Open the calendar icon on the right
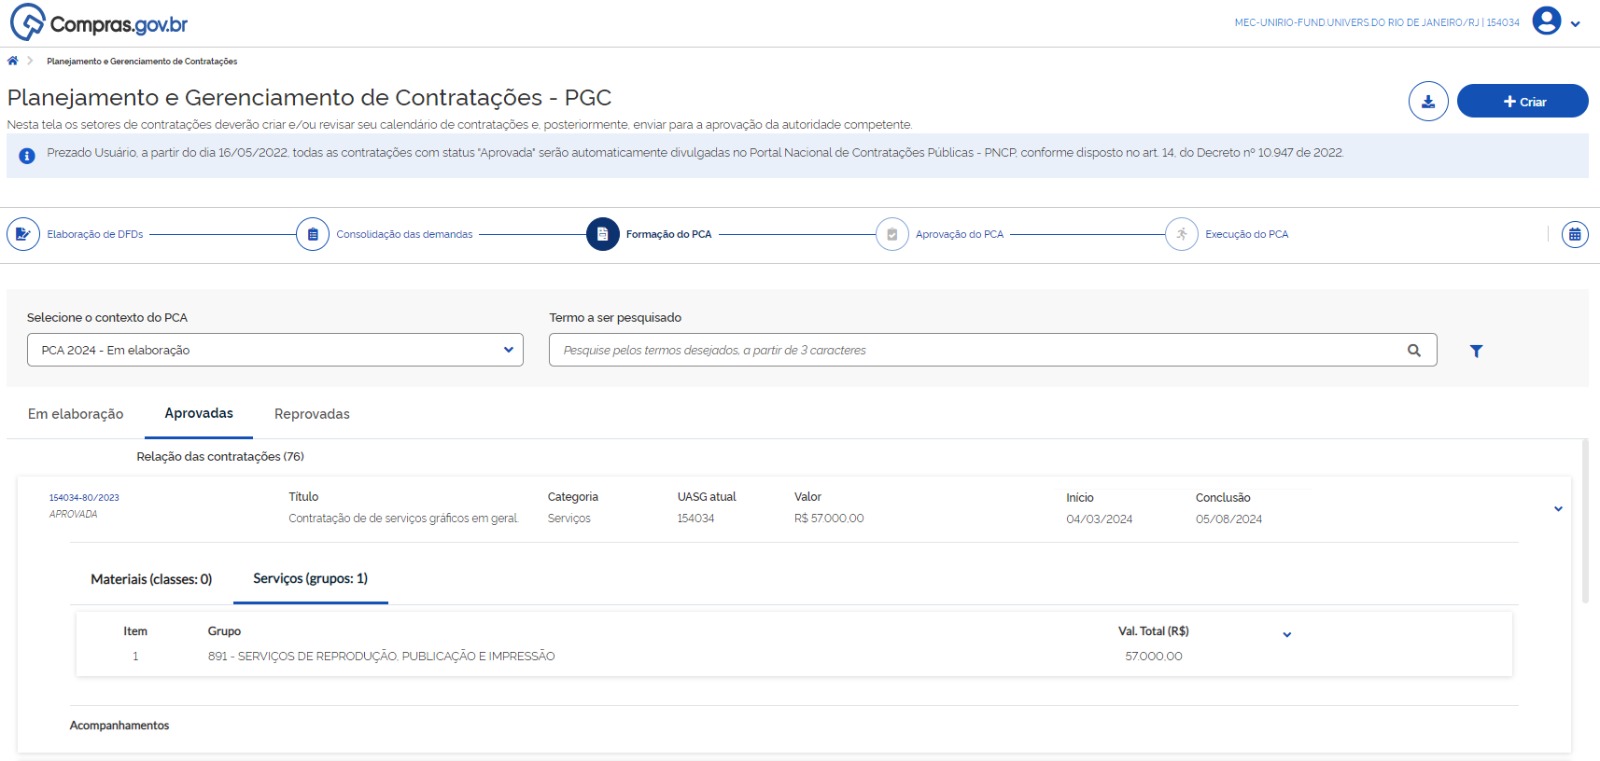 pyautogui.click(x=1574, y=234)
